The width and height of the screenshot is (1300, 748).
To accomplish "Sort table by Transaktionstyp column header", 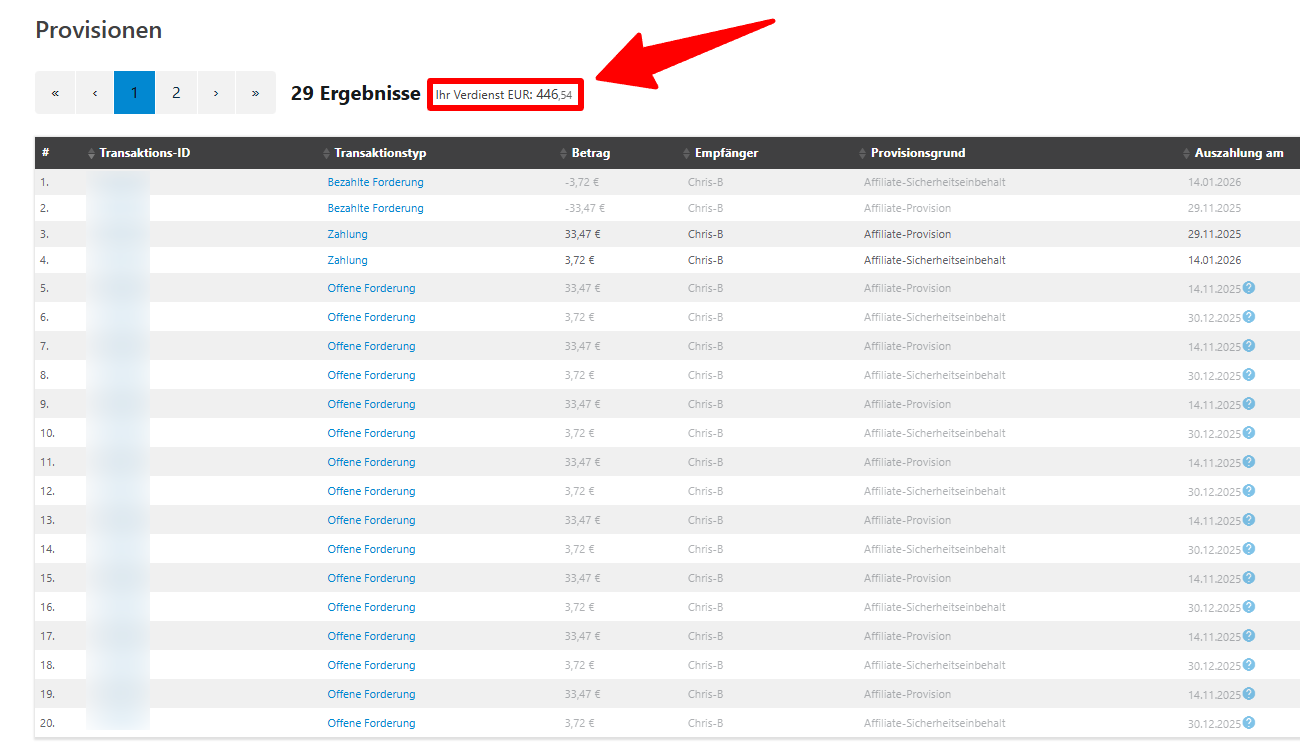I will [x=380, y=153].
